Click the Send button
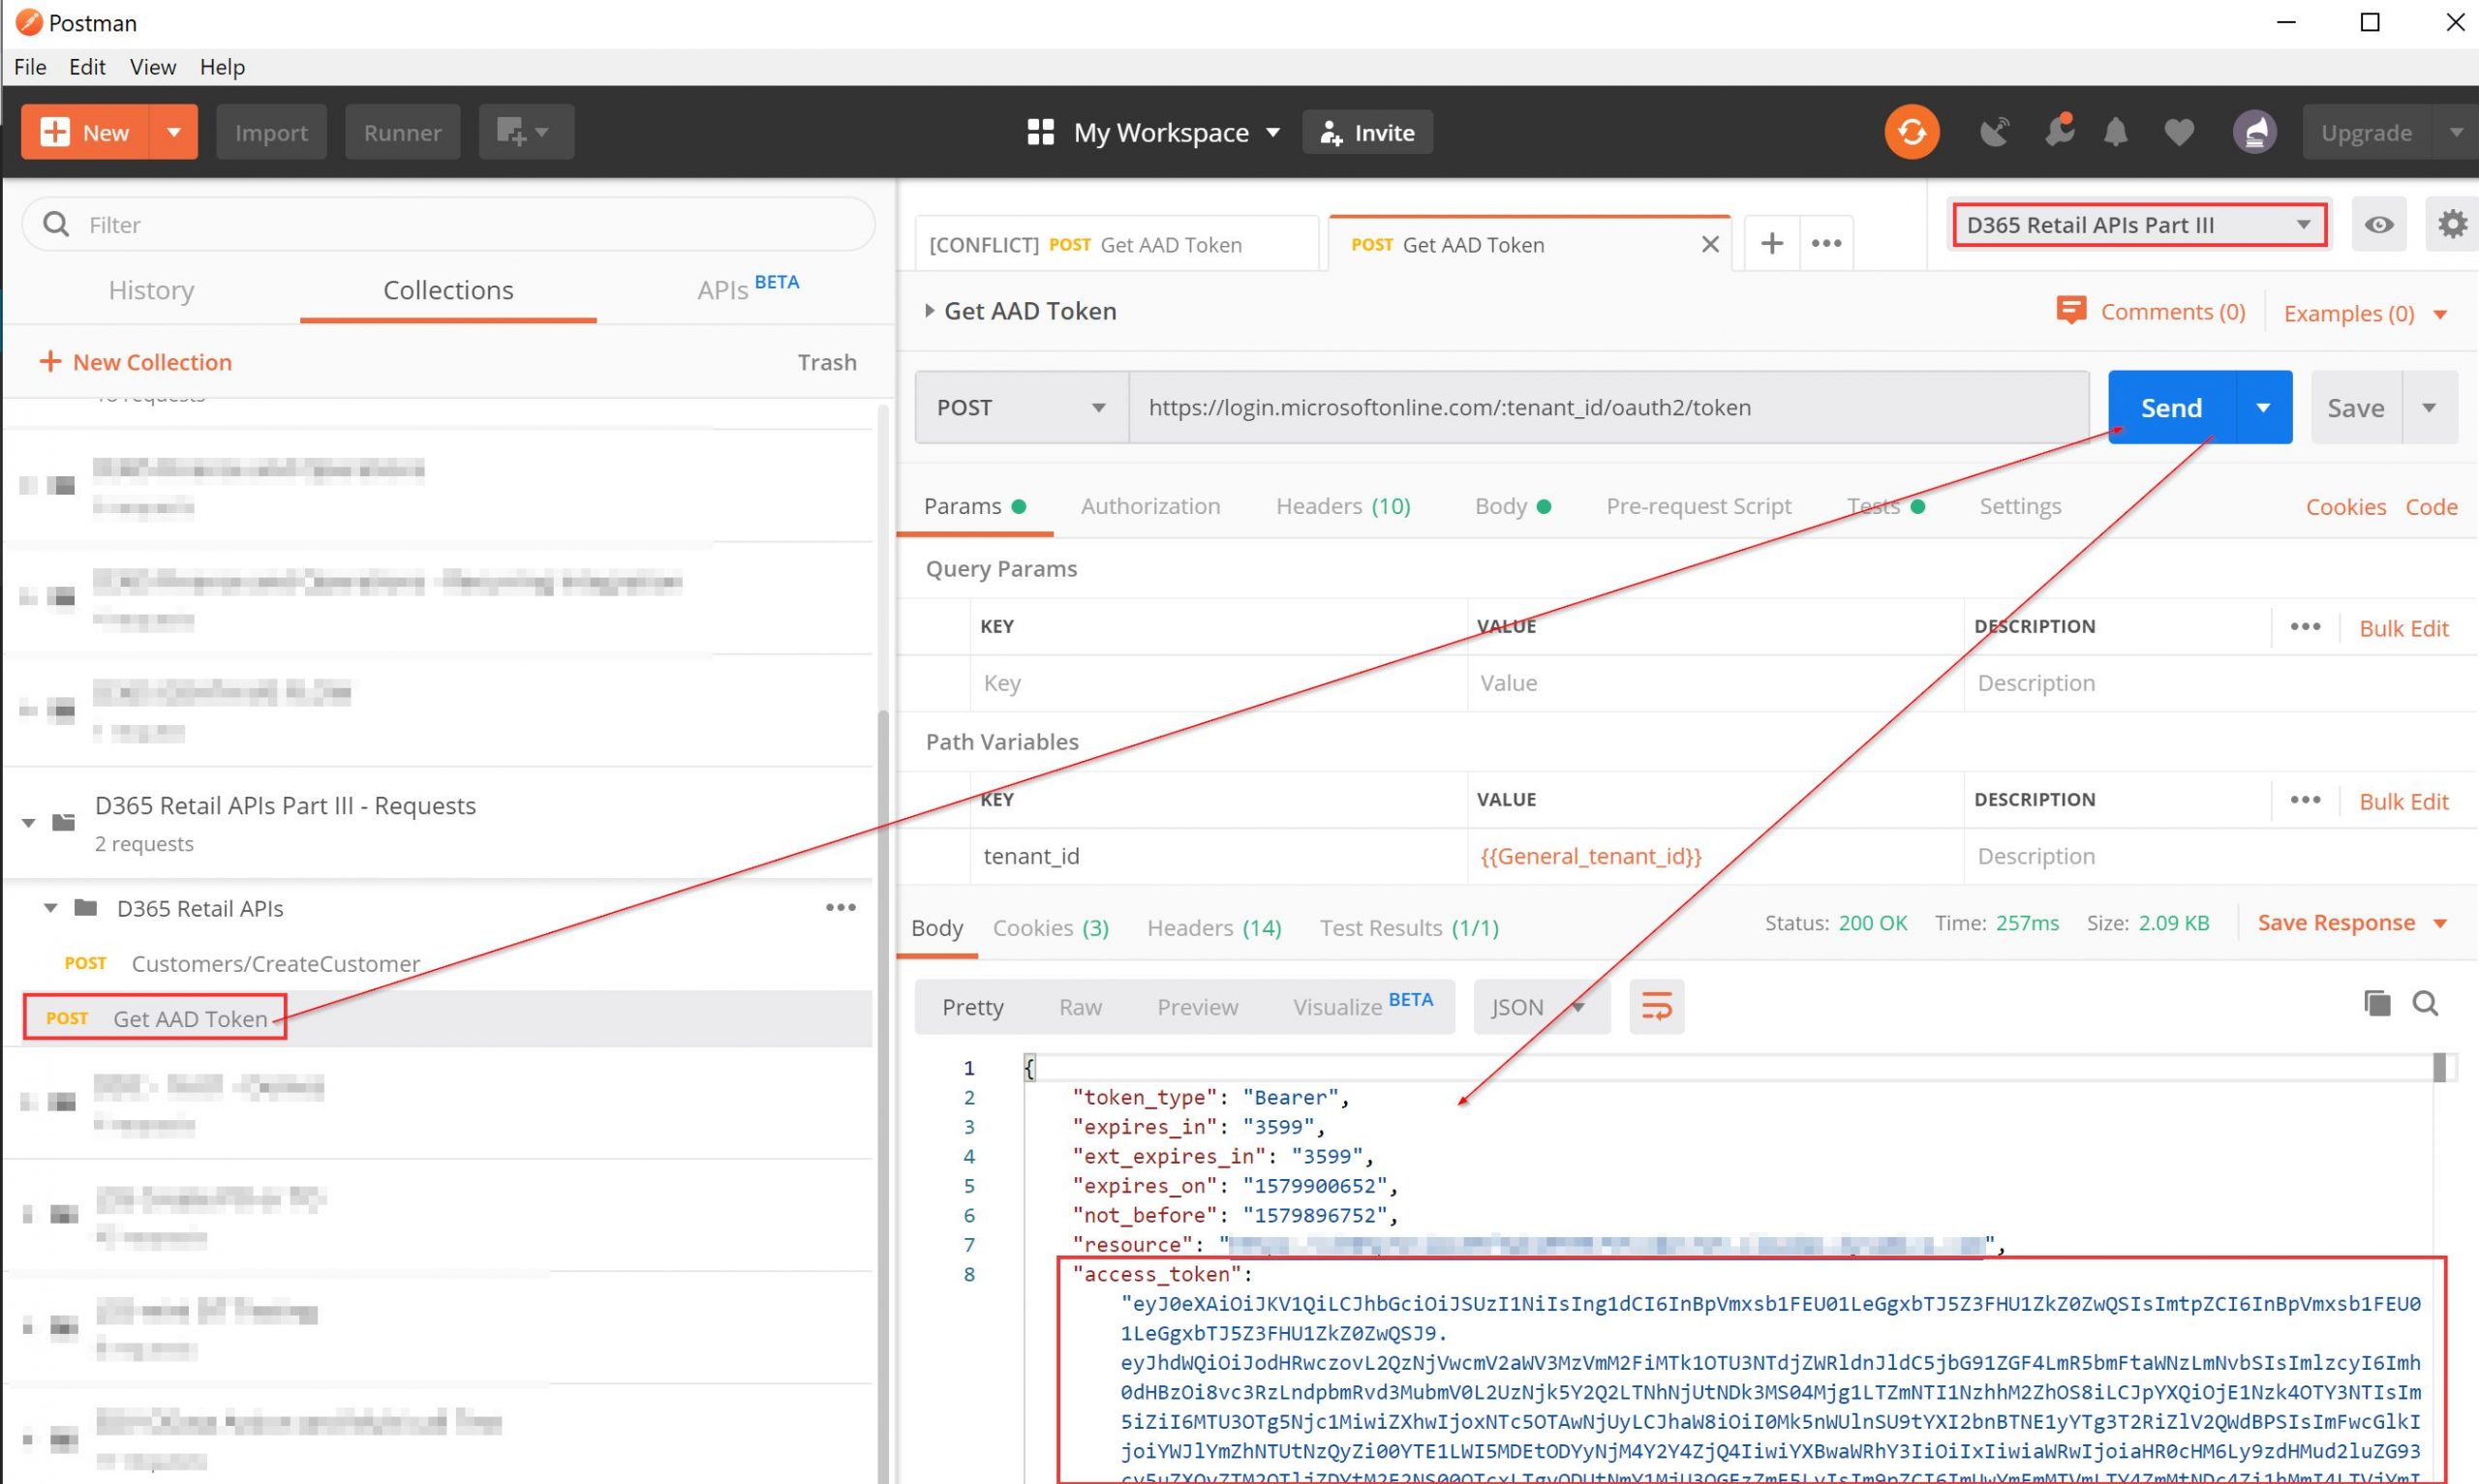 2171,407
